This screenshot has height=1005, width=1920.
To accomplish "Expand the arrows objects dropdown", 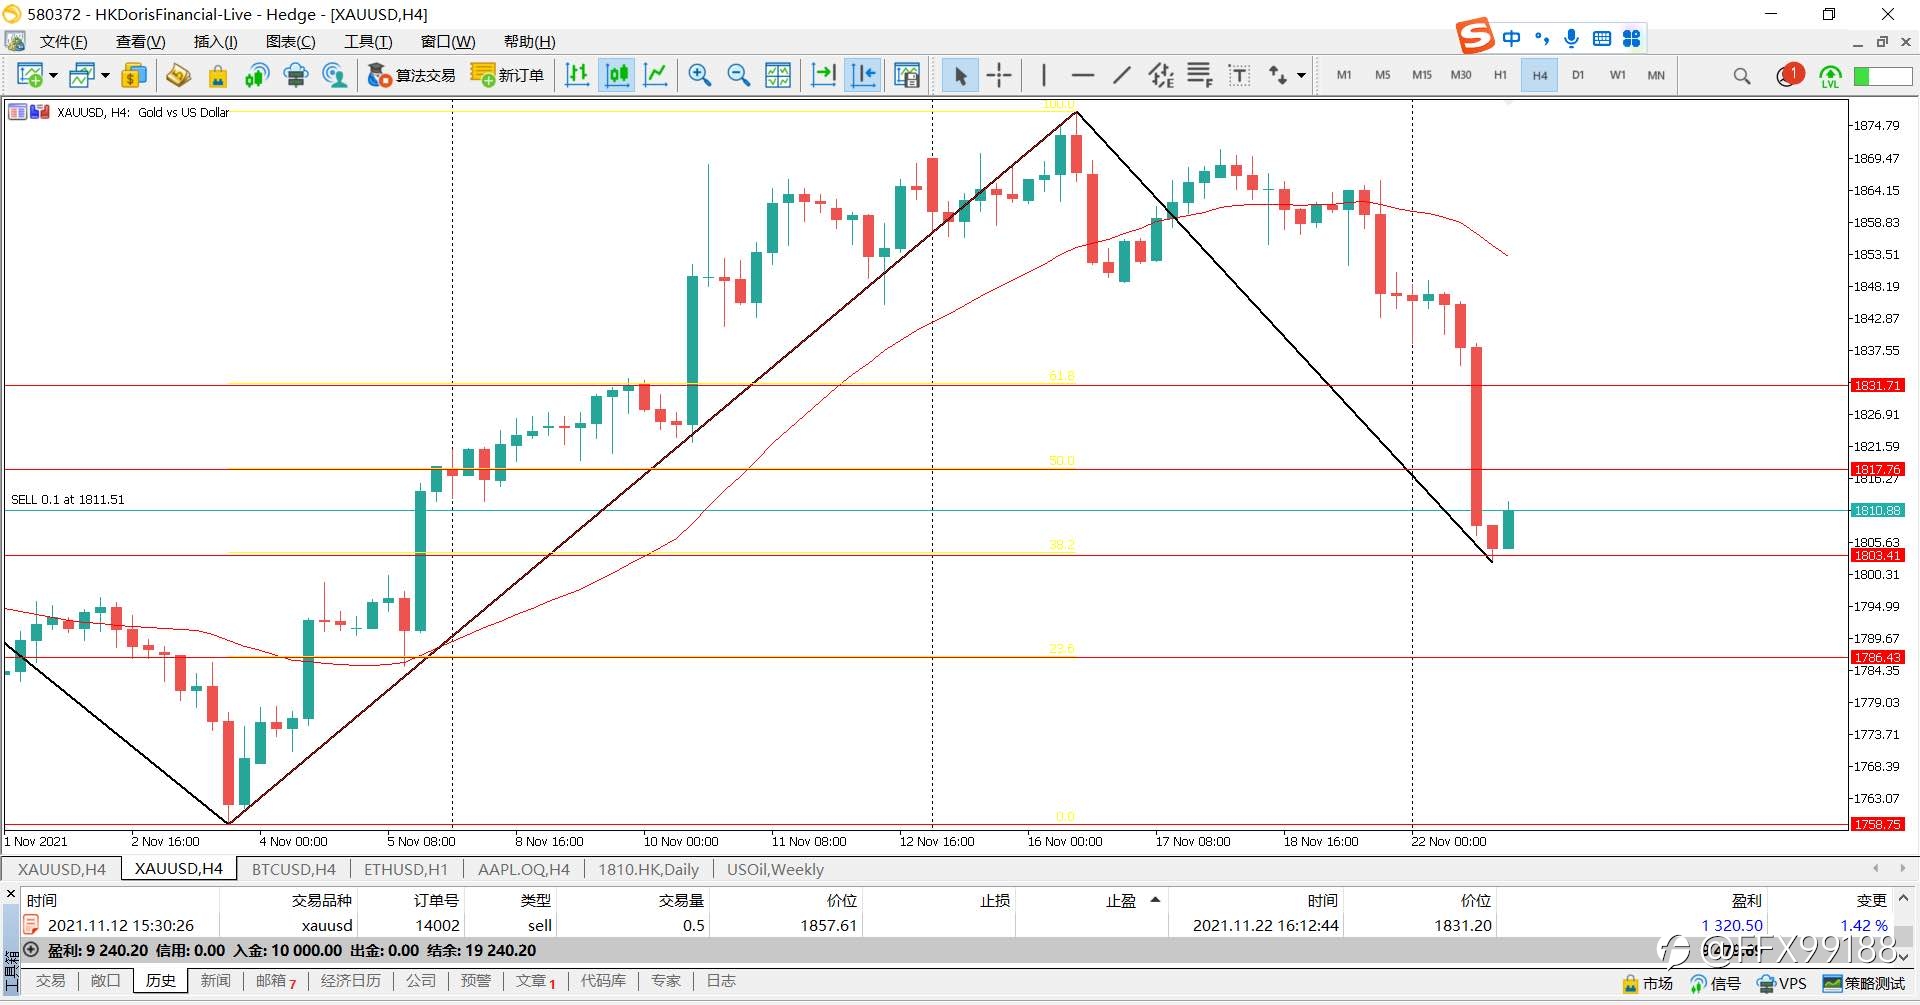I will (1301, 75).
